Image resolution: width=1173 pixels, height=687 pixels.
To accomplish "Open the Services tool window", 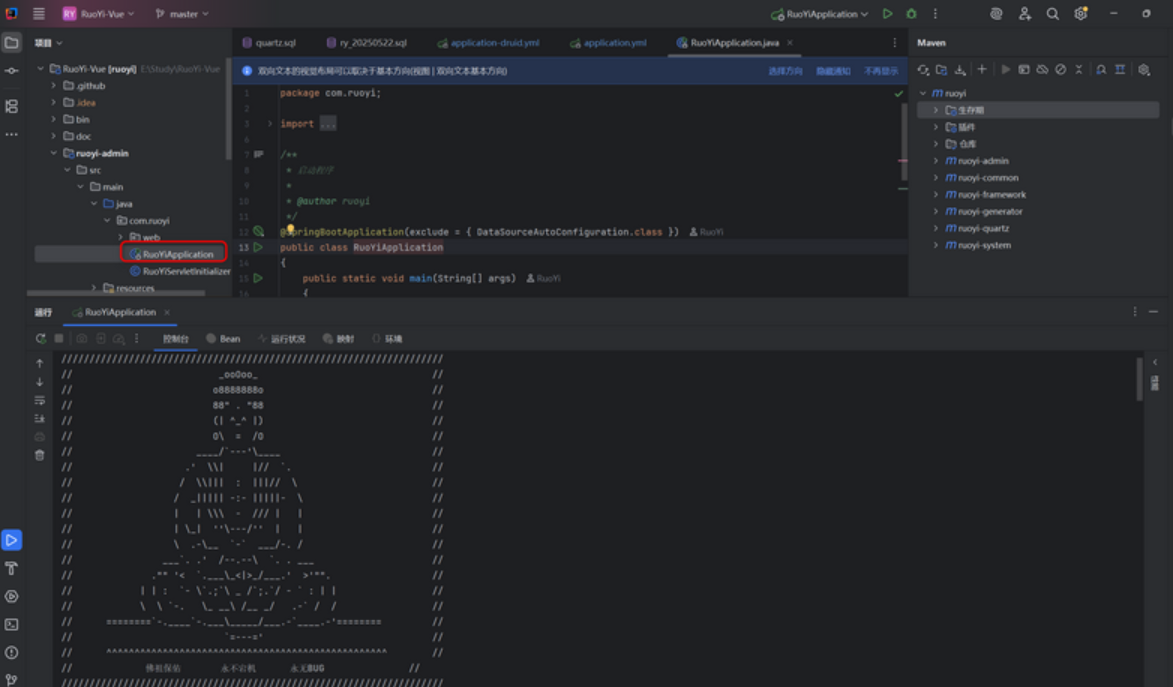I will [x=11, y=596].
